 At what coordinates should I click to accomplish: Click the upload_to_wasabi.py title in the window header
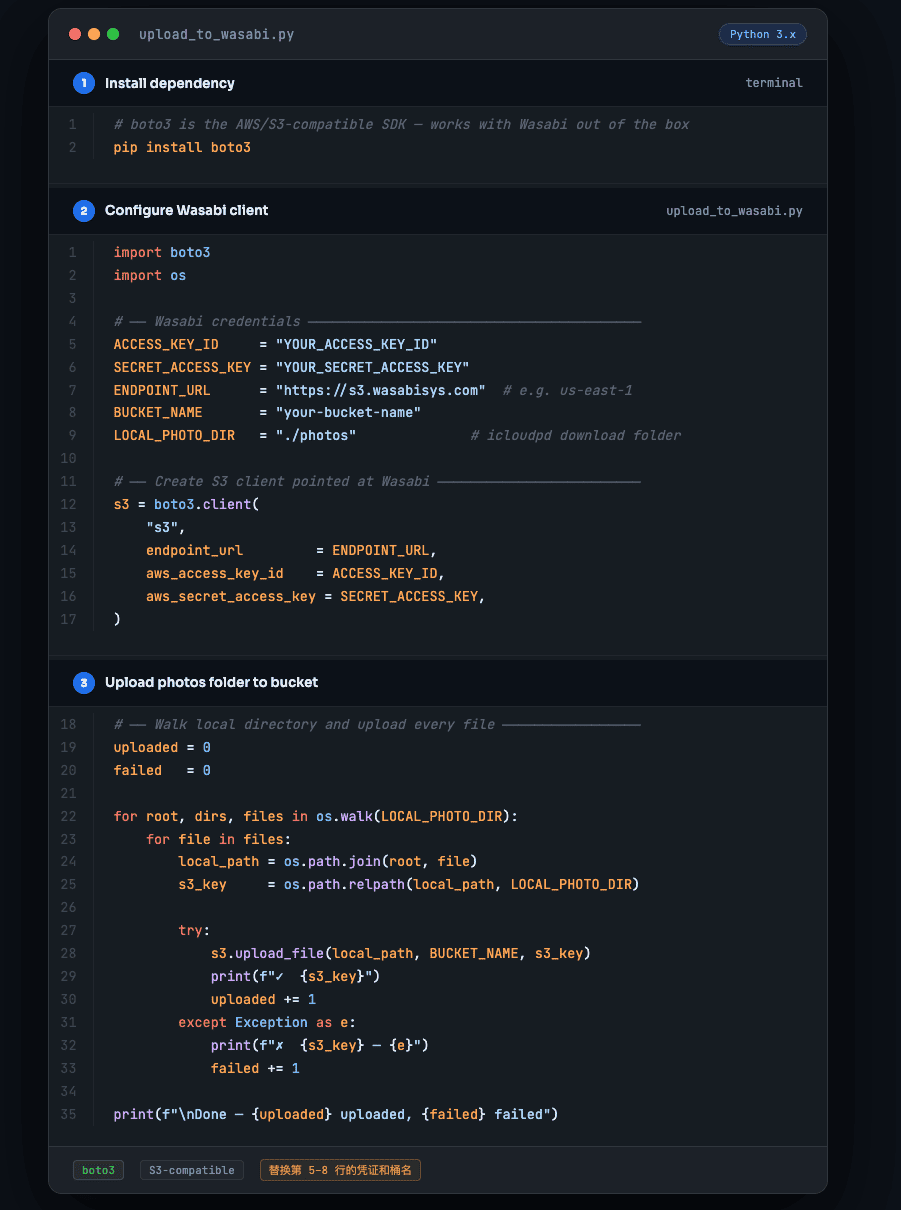click(x=217, y=34)
